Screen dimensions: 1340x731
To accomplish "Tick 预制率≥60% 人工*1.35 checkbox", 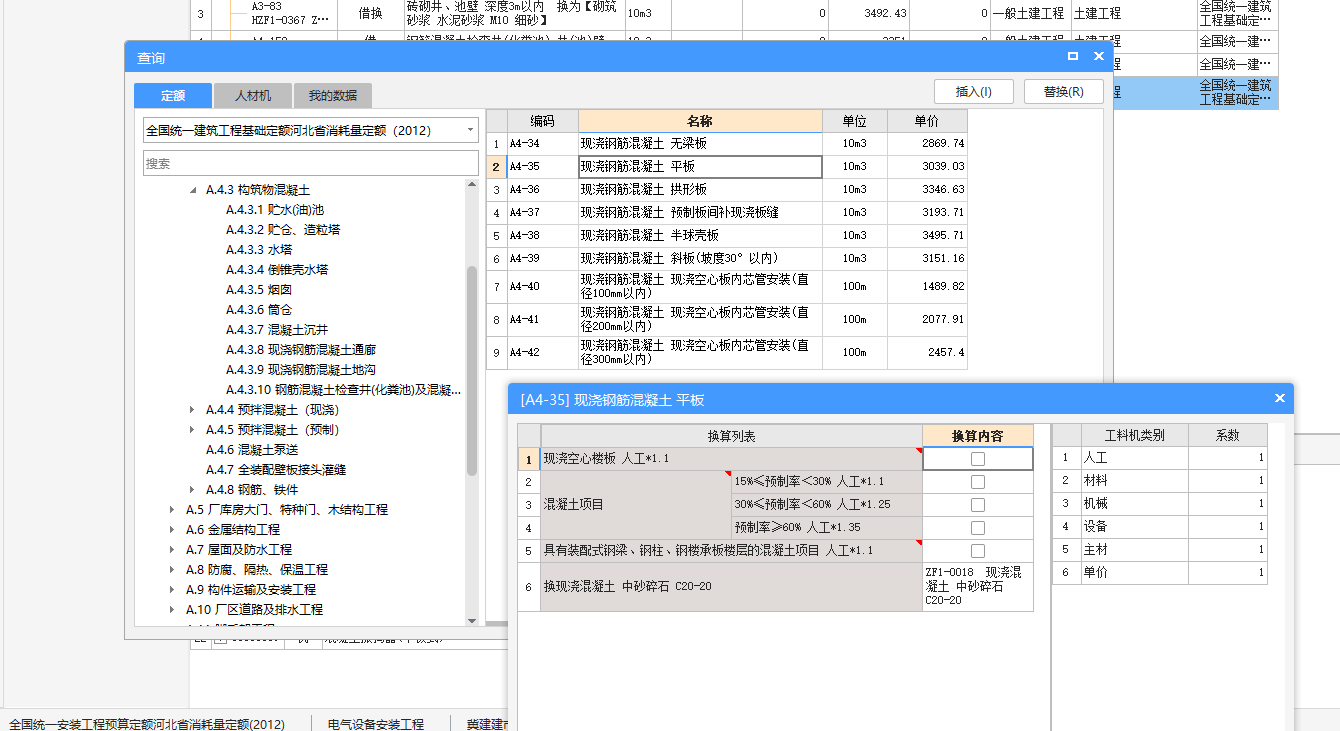I will click(x=978, y=528).
